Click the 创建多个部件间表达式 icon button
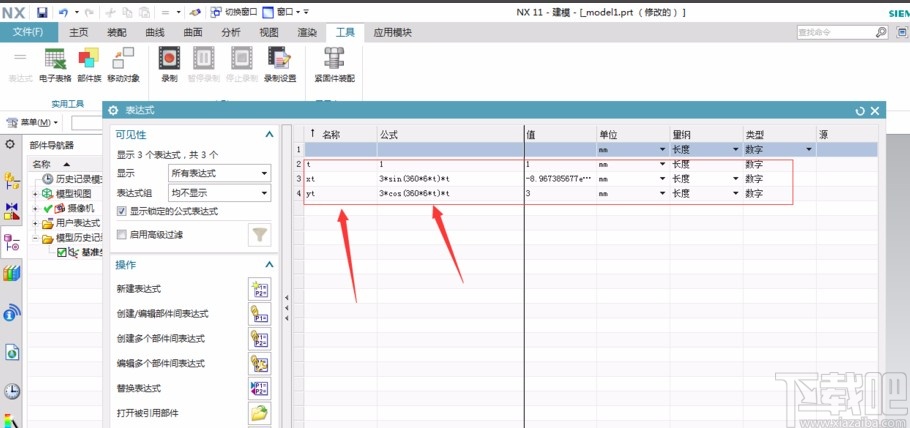Image resolution: width=910 pixels, height=428 pixels. [x=259, y=339]
